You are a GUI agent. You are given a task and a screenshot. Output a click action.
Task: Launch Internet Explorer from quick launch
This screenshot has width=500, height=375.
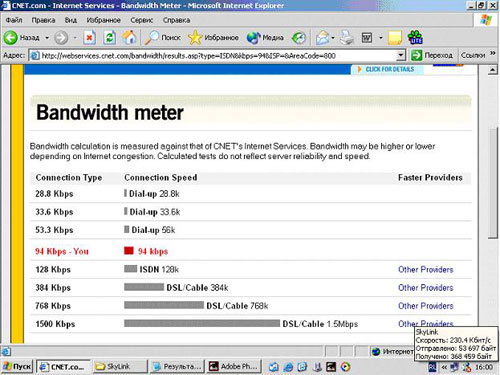[288, 367]
